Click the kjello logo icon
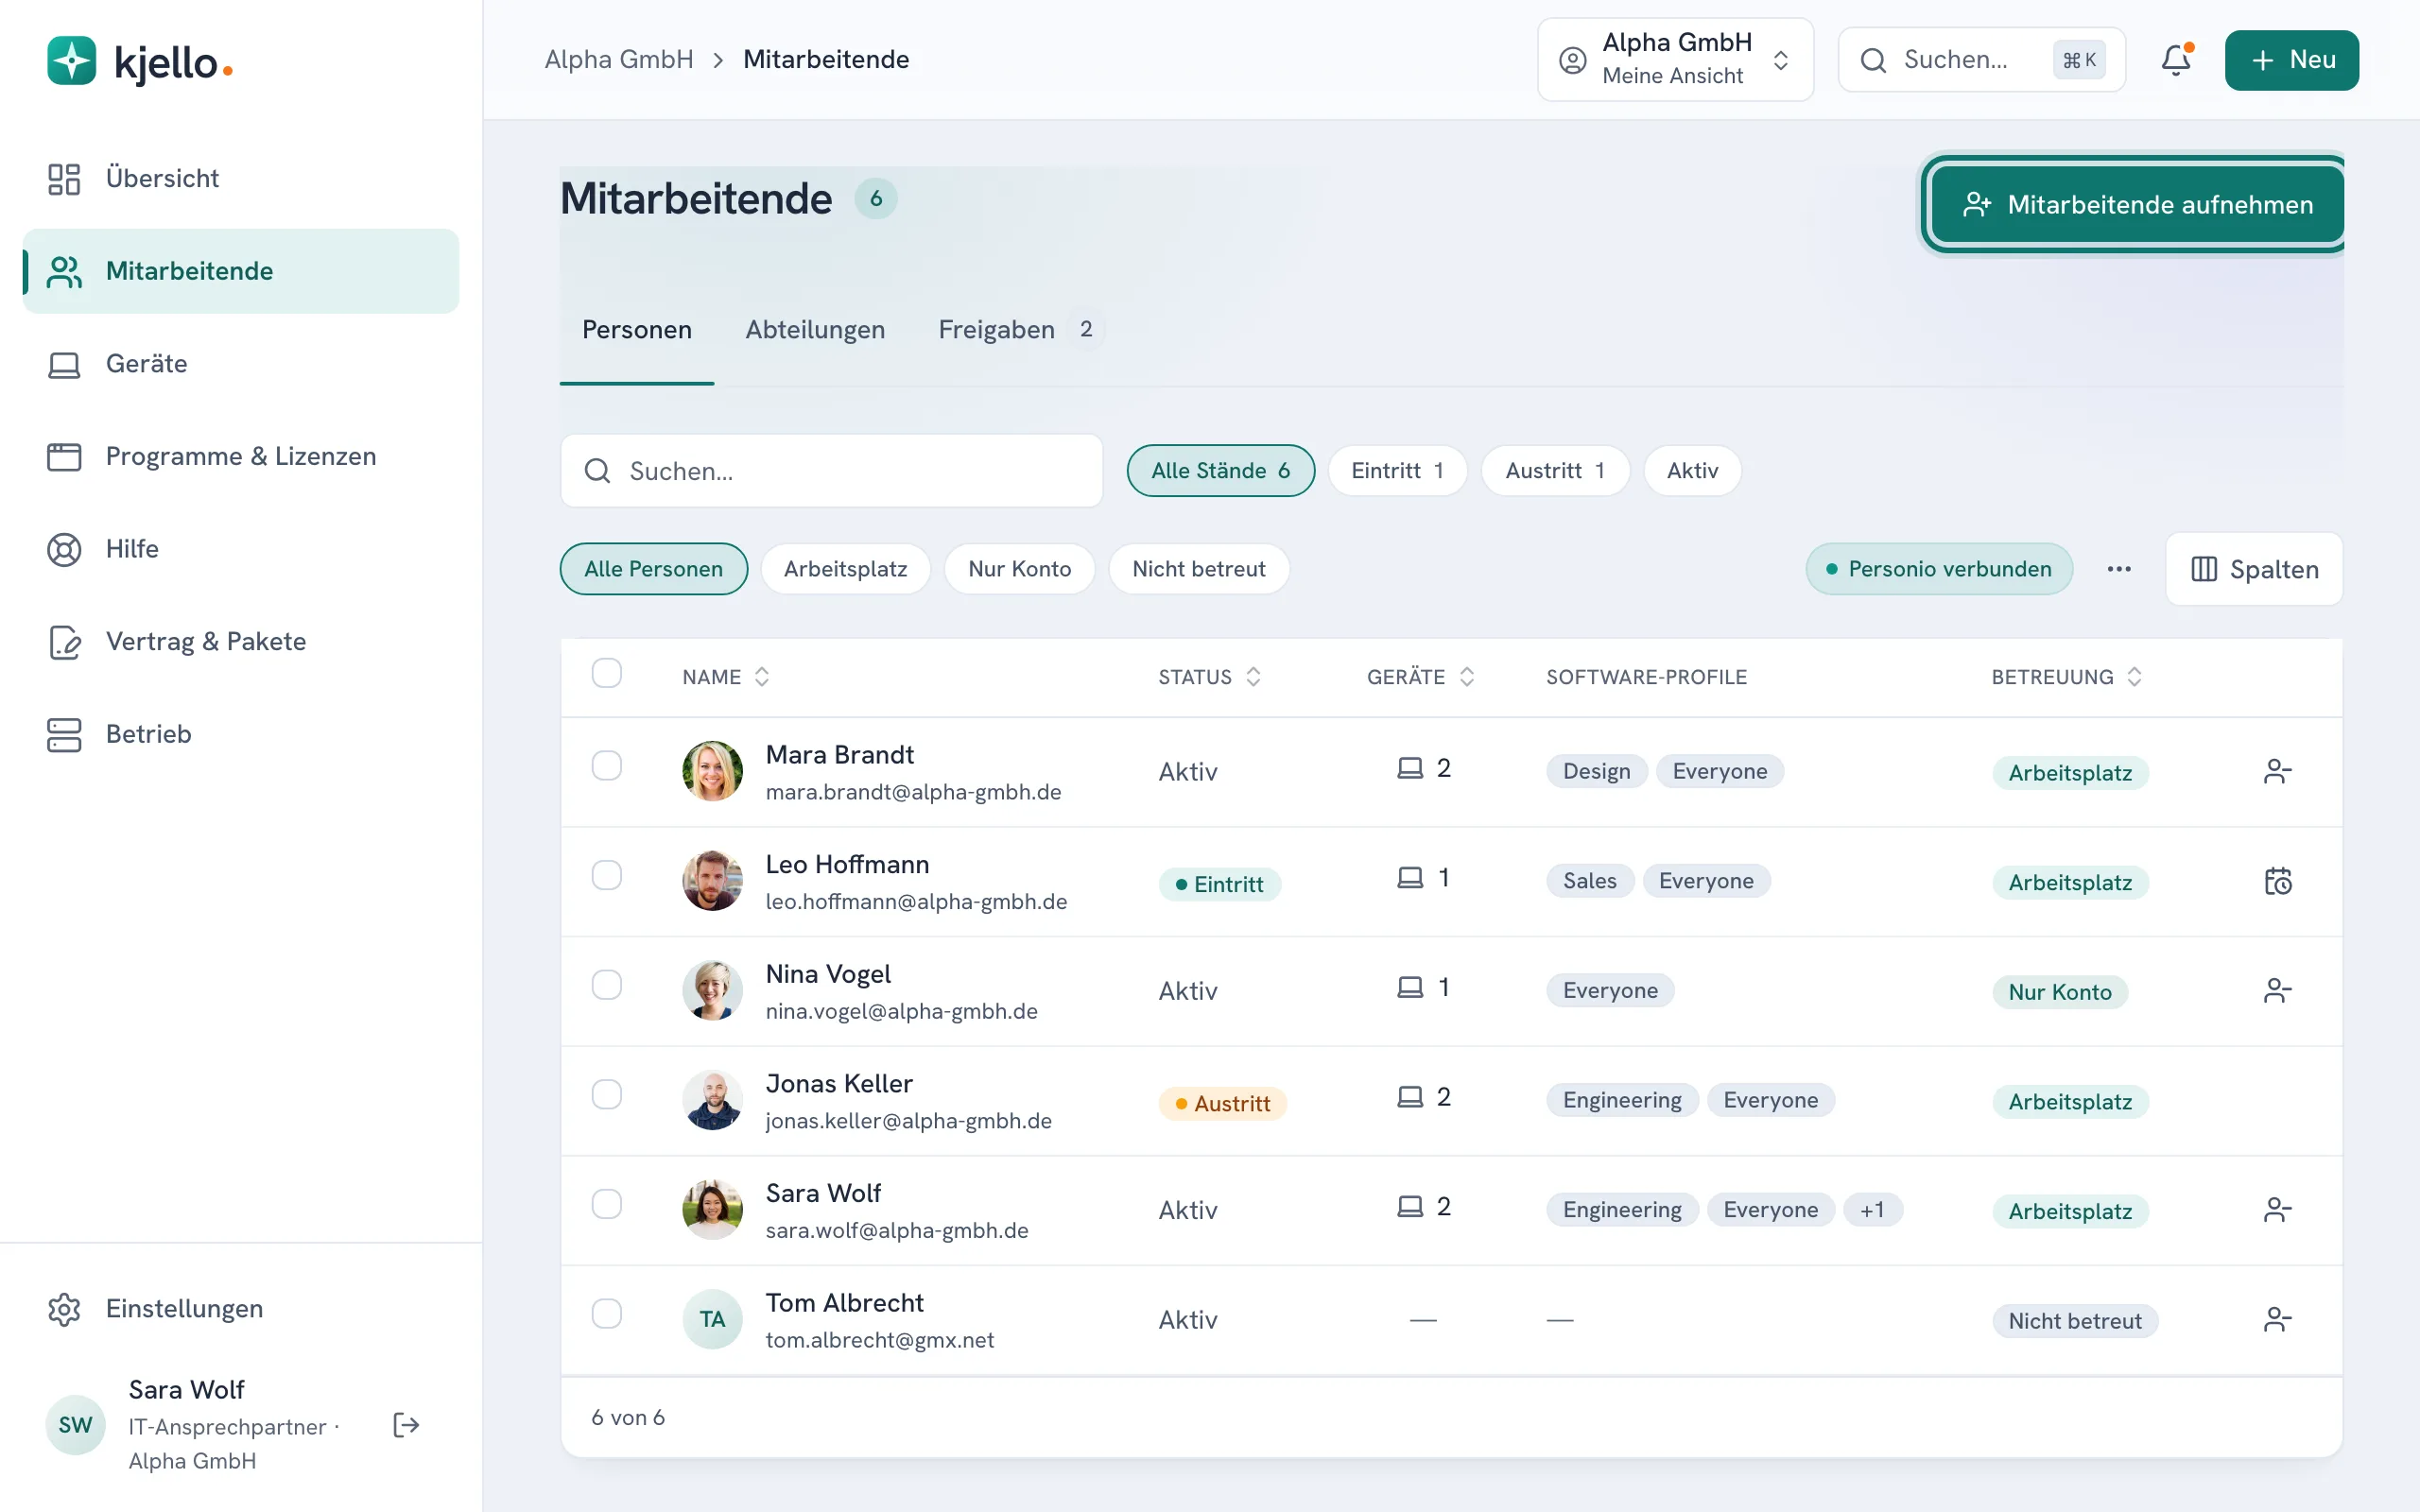This screenshot has width=2420, height=1512. pos(72,61)
